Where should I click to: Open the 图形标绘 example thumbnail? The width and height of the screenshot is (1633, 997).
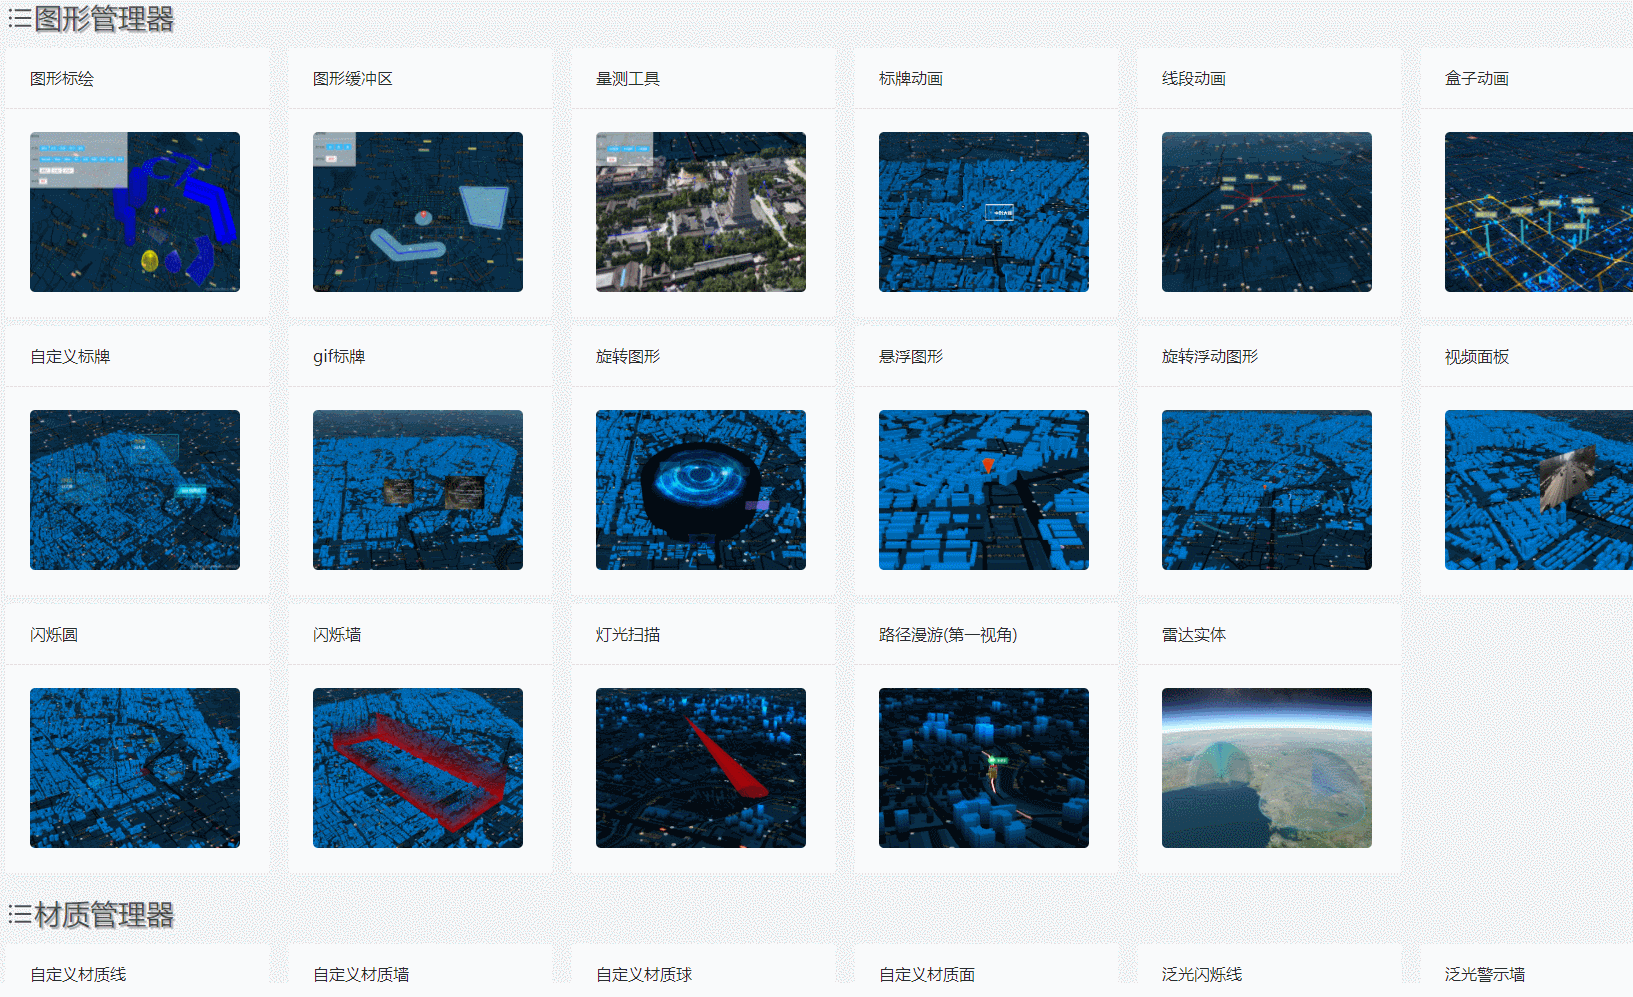(x=135, y=212)
